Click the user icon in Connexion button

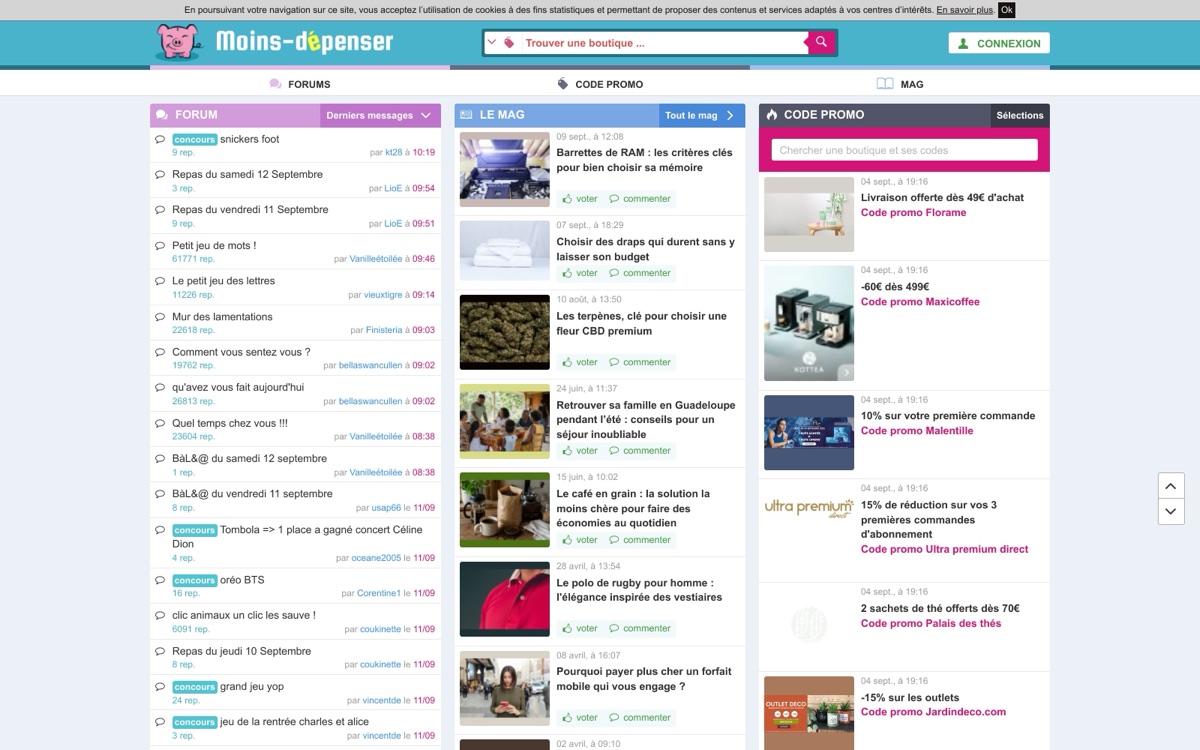tap(963, 44)
